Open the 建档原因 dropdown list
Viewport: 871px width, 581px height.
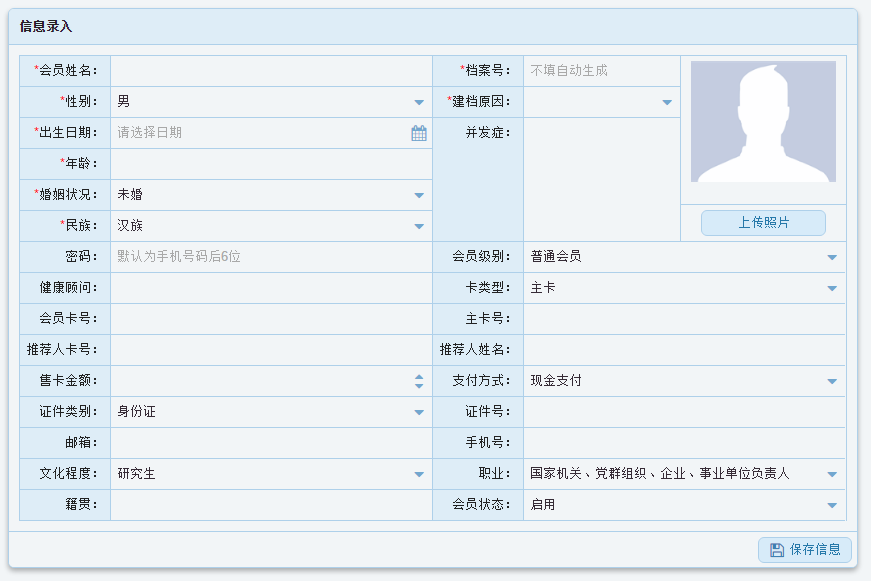click(667, 102)
